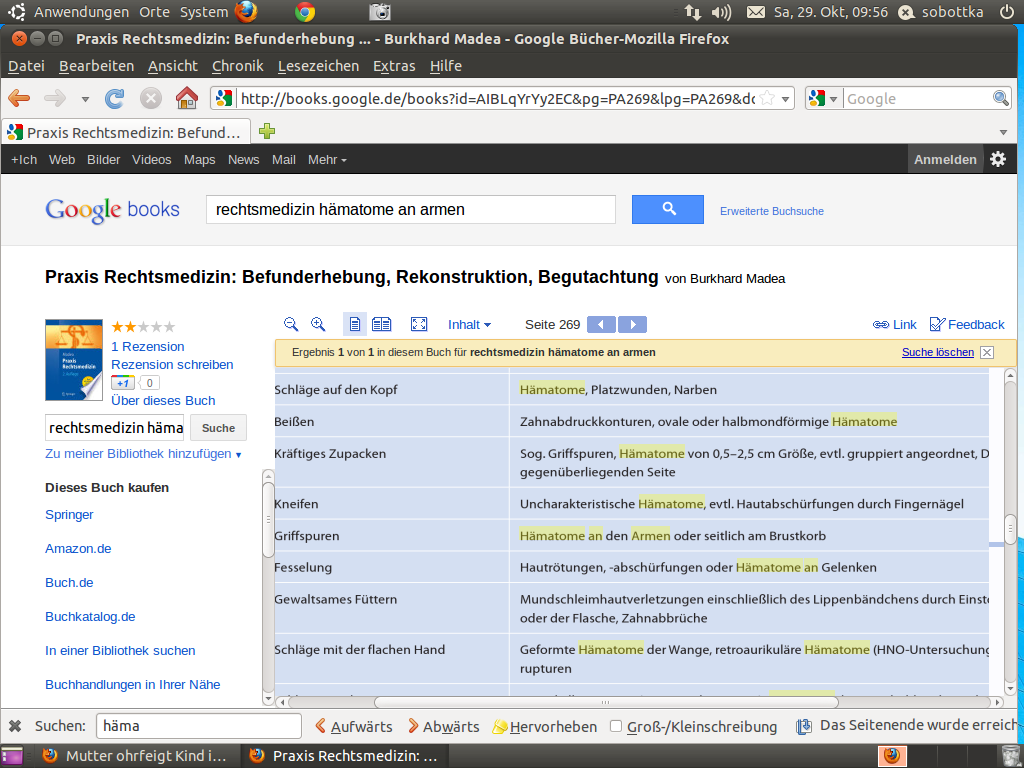The width and height of the screenshot is (1024, 768).
Task: Open the URL bar history dropdown
Action: [785, 99]
